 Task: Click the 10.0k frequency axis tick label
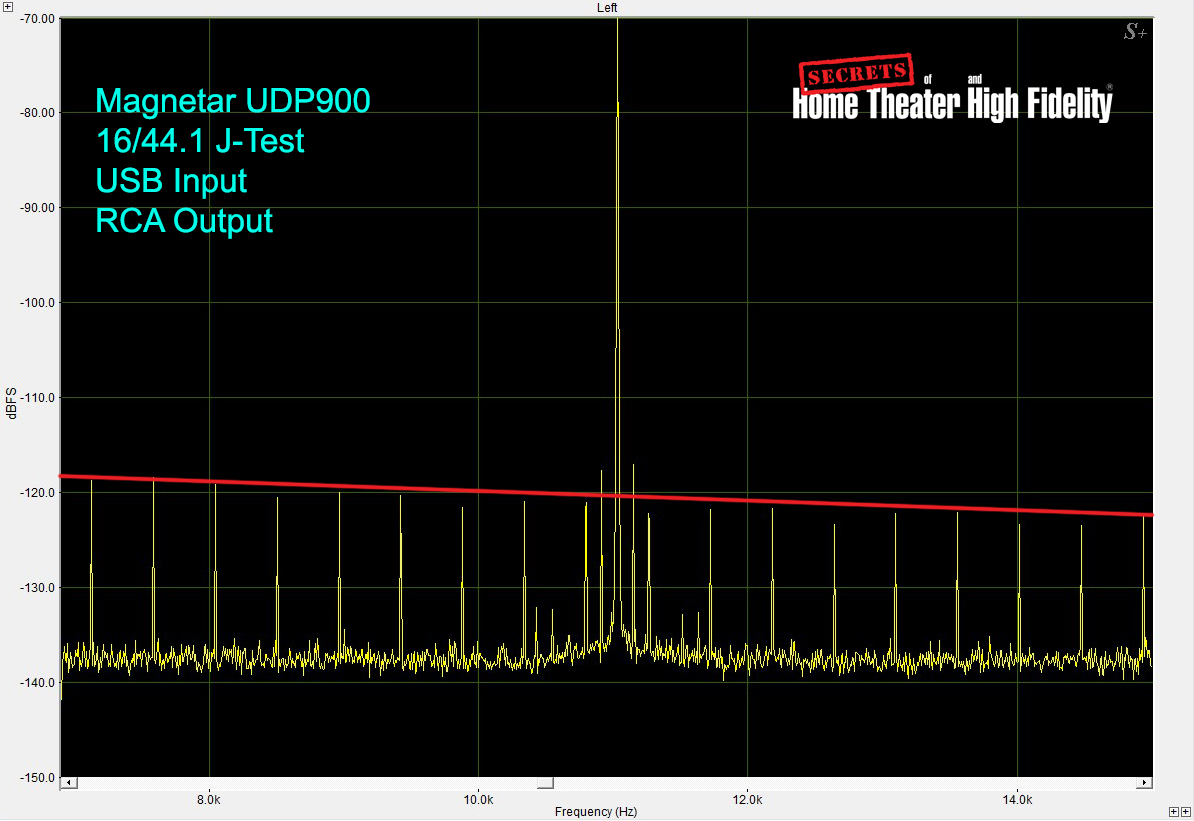pyautogui.click(x=478, y=800)
